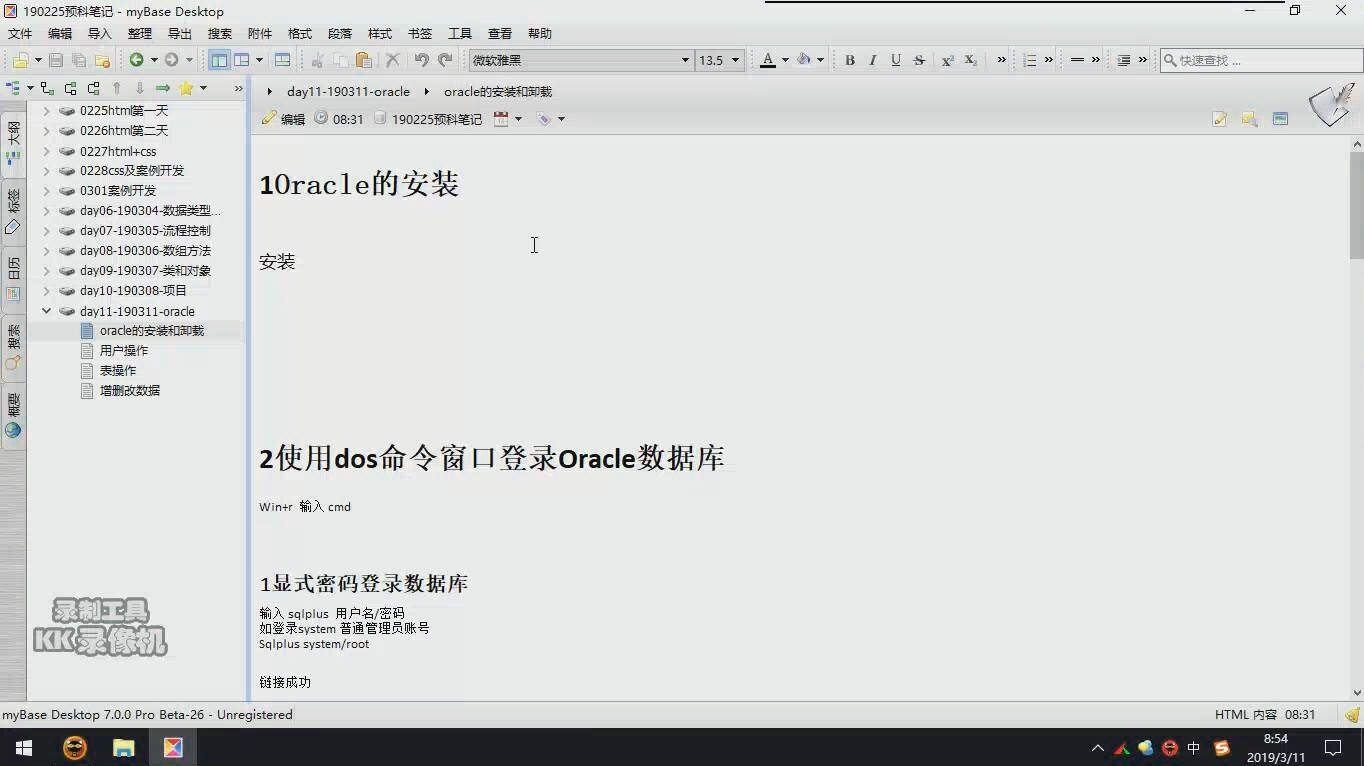Click the move item down arrow in tree toolbar
Image resolution: width=1364 pixels, height=766 pixels.
click(140, 88)
